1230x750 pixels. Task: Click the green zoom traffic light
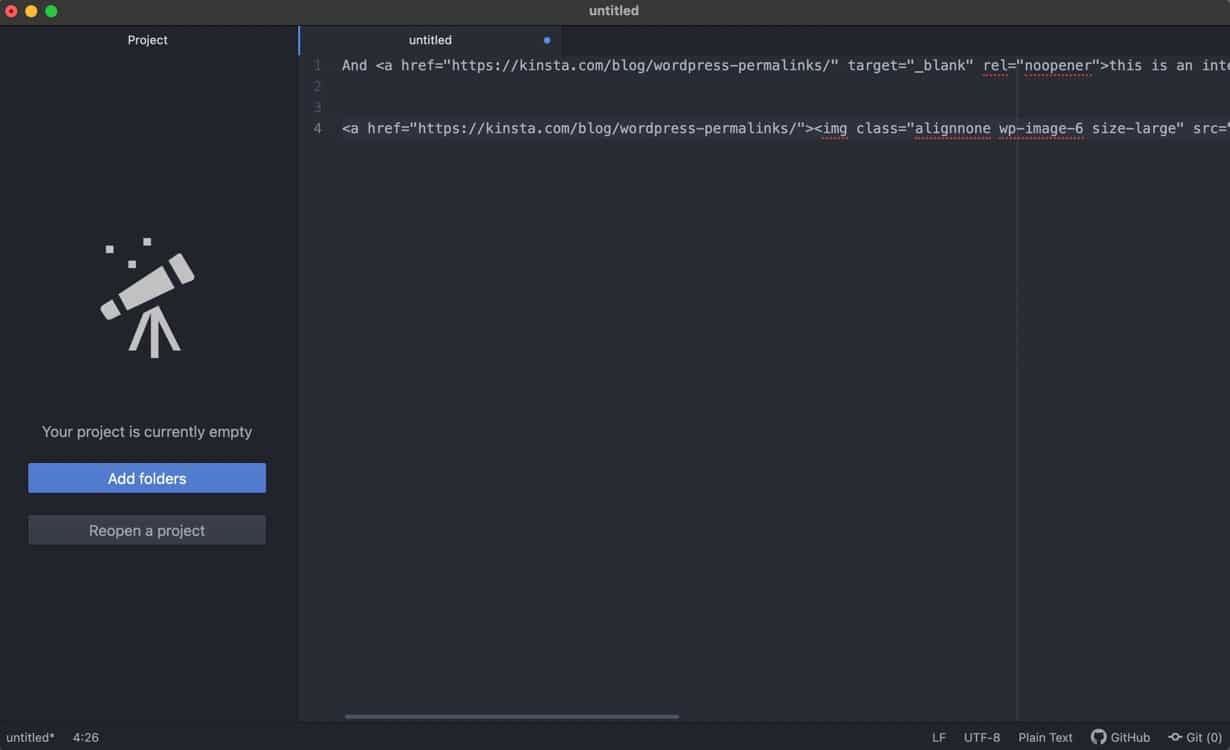point(50,11)
